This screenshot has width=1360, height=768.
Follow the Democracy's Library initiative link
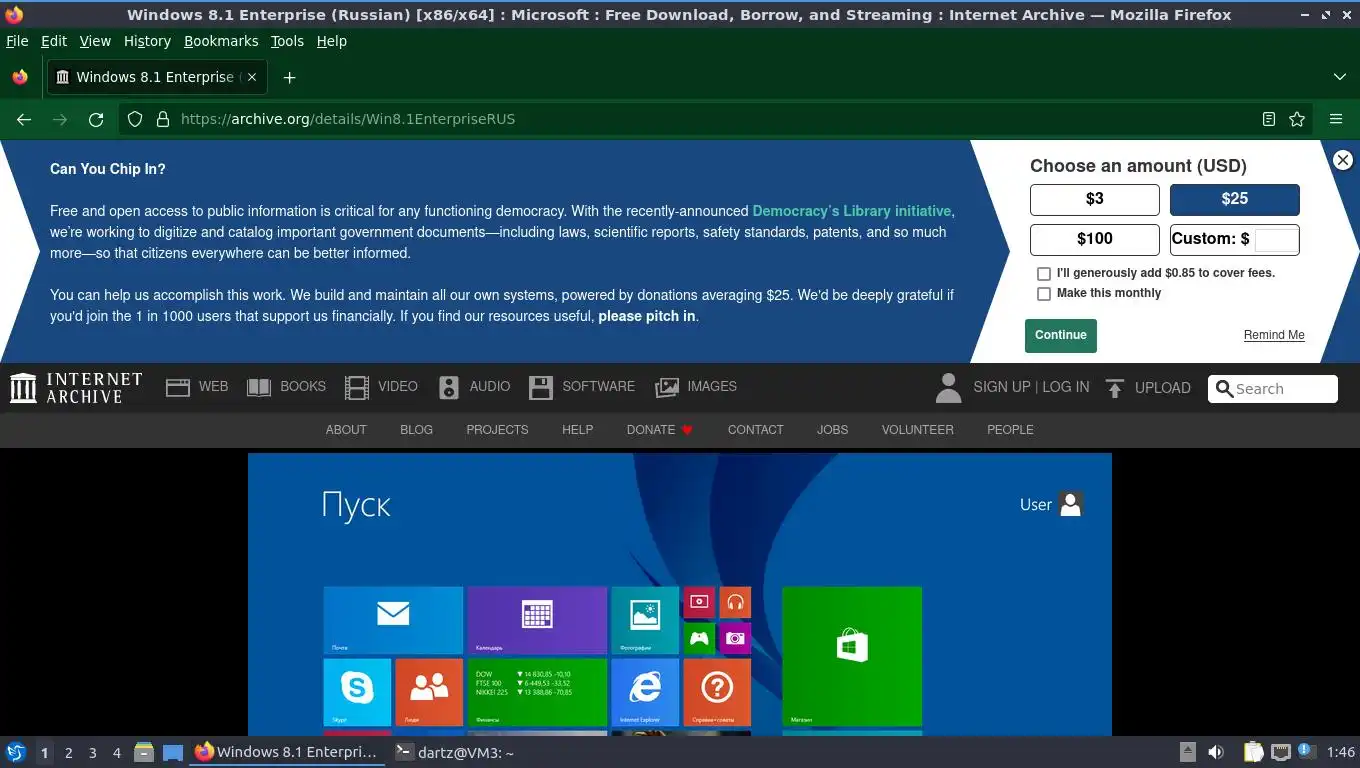[x=852, y=211]
